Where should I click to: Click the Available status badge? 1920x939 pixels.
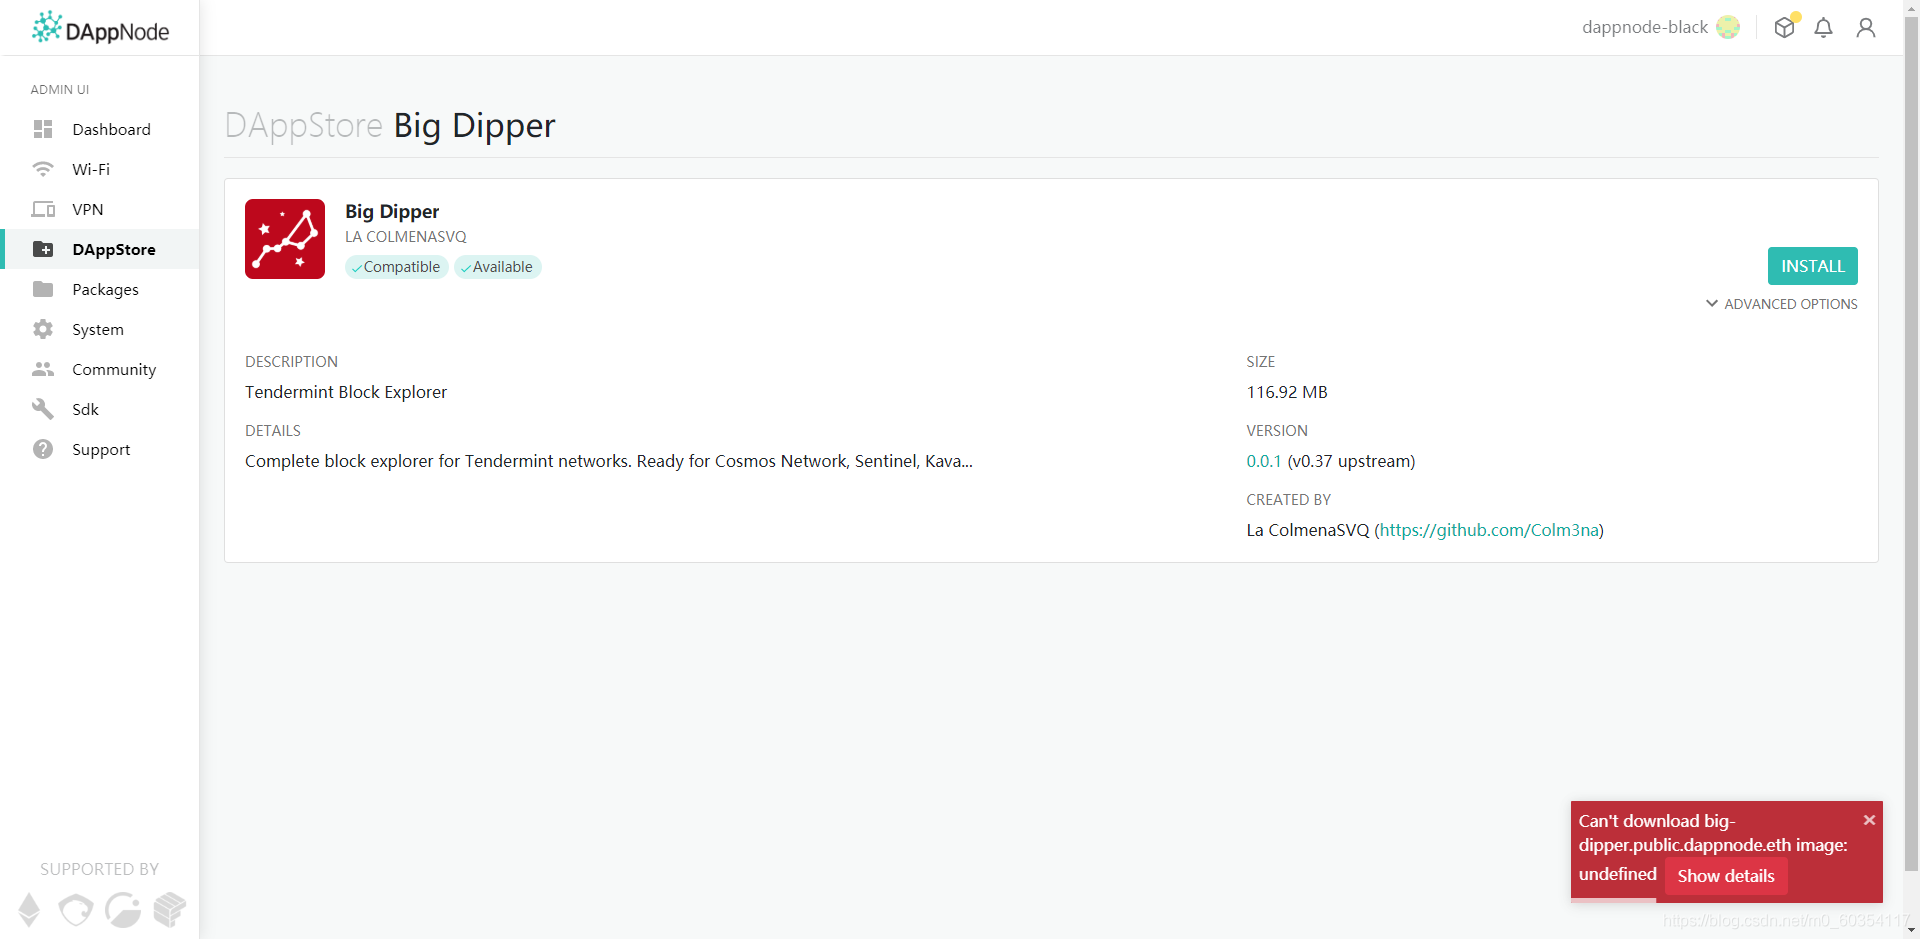498,267
